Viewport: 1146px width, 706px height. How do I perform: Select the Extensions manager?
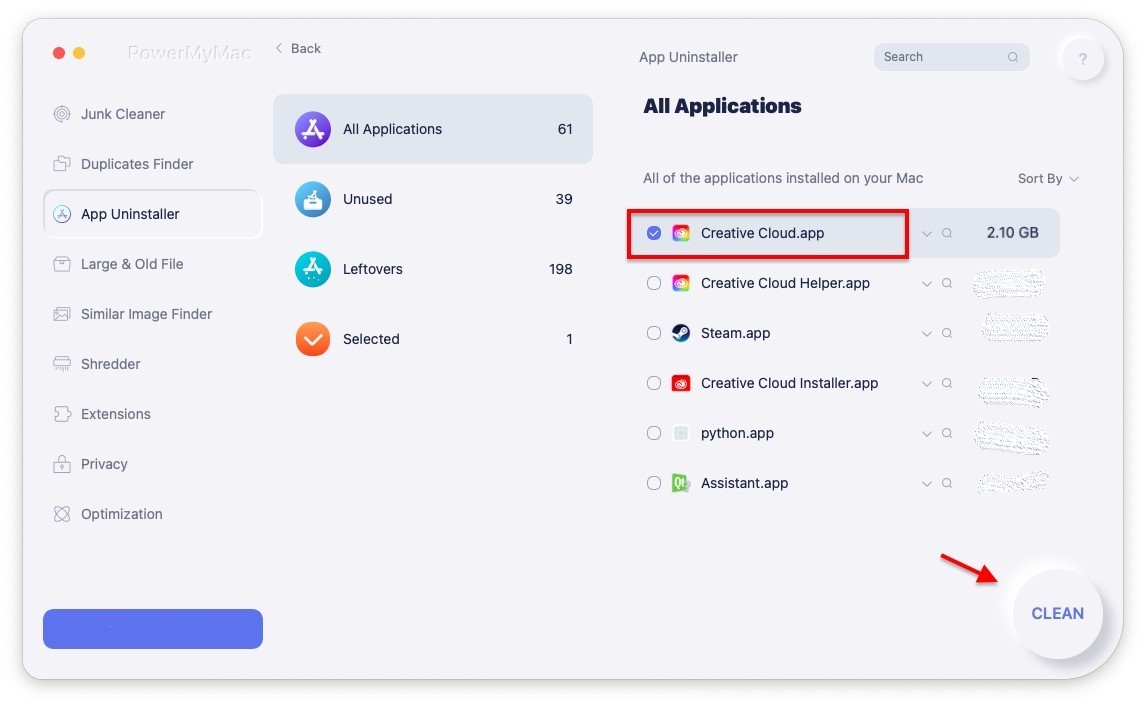click(x=115, y=413)
